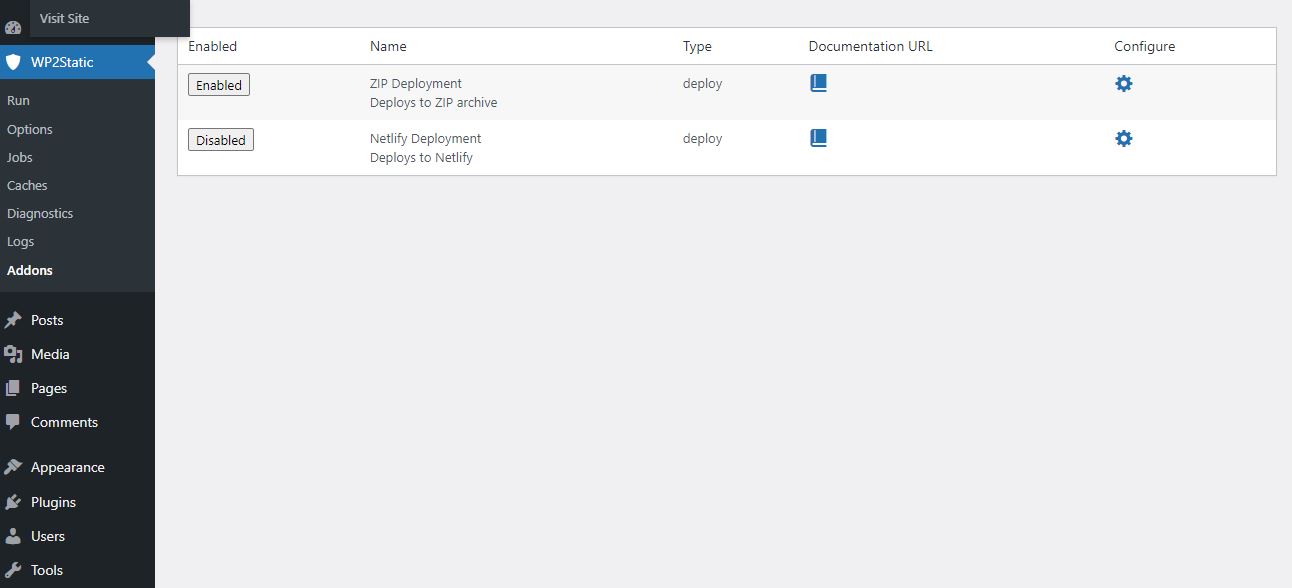Open the Posts menu label
The height and width of the screenshot is (588, 1292).
47,320
